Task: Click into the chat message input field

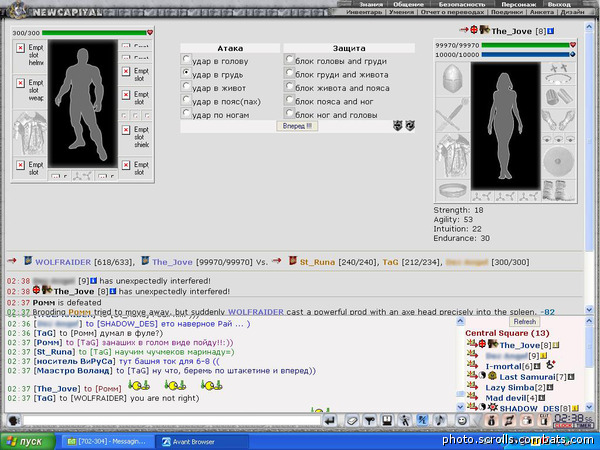Action: click(x=171, y=421)
